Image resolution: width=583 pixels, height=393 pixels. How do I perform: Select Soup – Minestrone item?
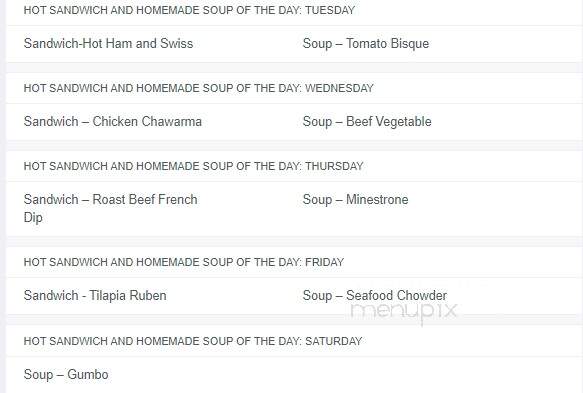(x=355, y=200)
